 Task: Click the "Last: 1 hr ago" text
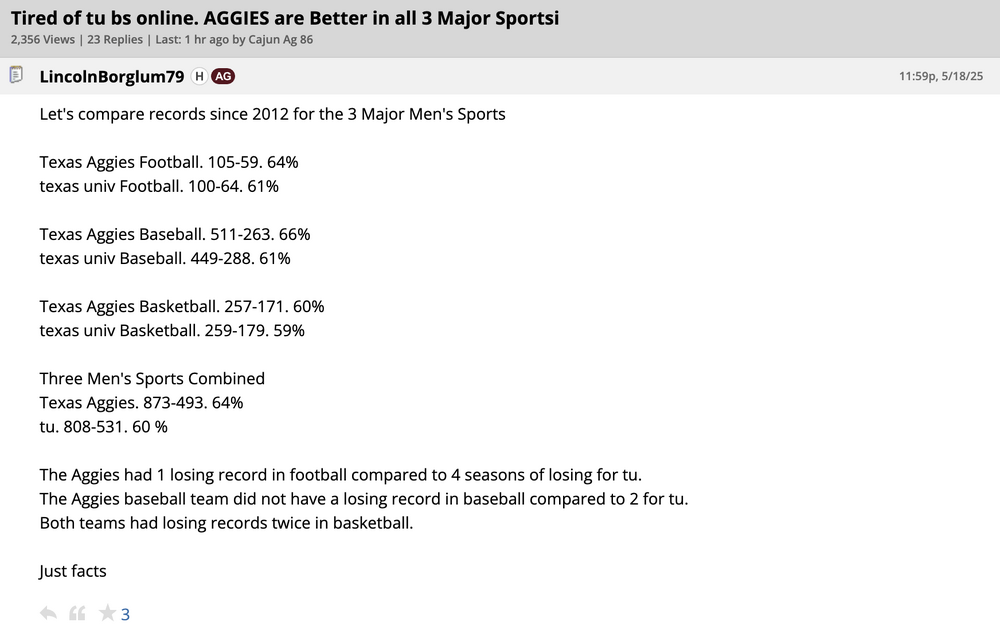184,40
